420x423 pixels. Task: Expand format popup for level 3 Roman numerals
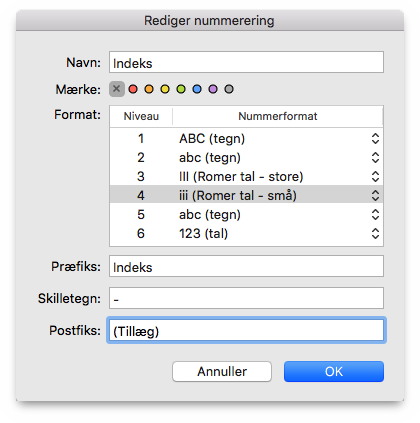375,176
